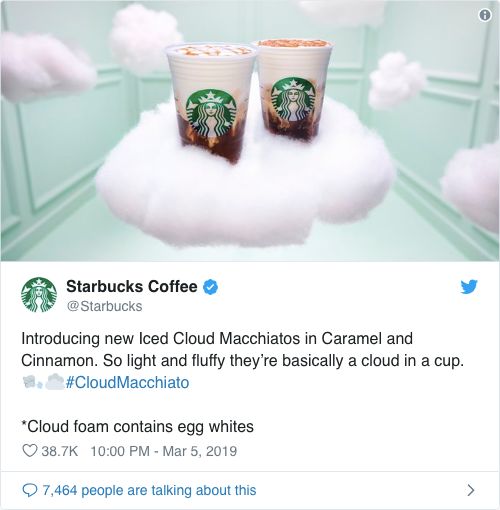The height and width of the screenshot is (510, 500).
Task: Expand the conversation with the right chevron
Action: (x=470, y=490)
